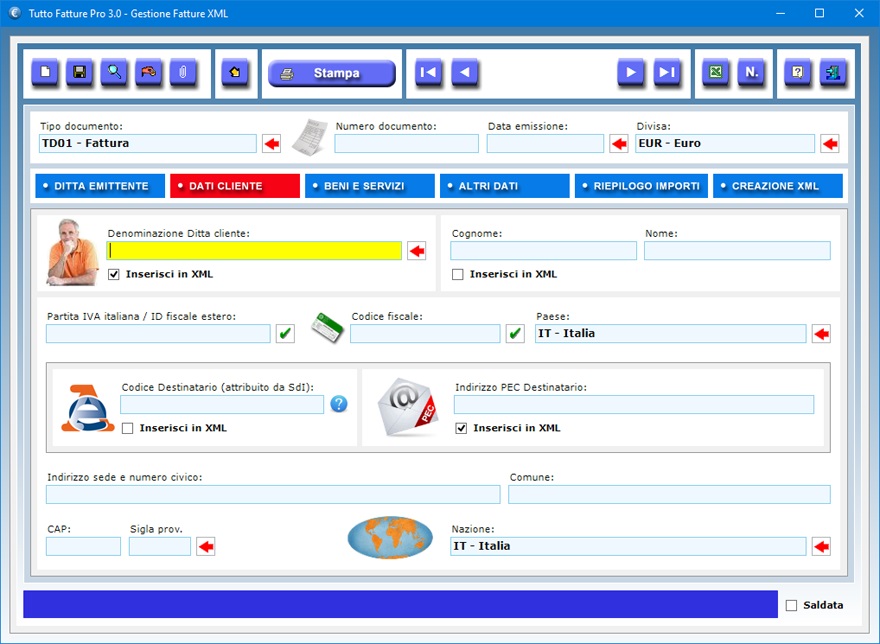Uncheck Inserisci in XML under Denominazione Ditta cliente
This screenshot has width=880, height=644.
click(x=114, y=274)
